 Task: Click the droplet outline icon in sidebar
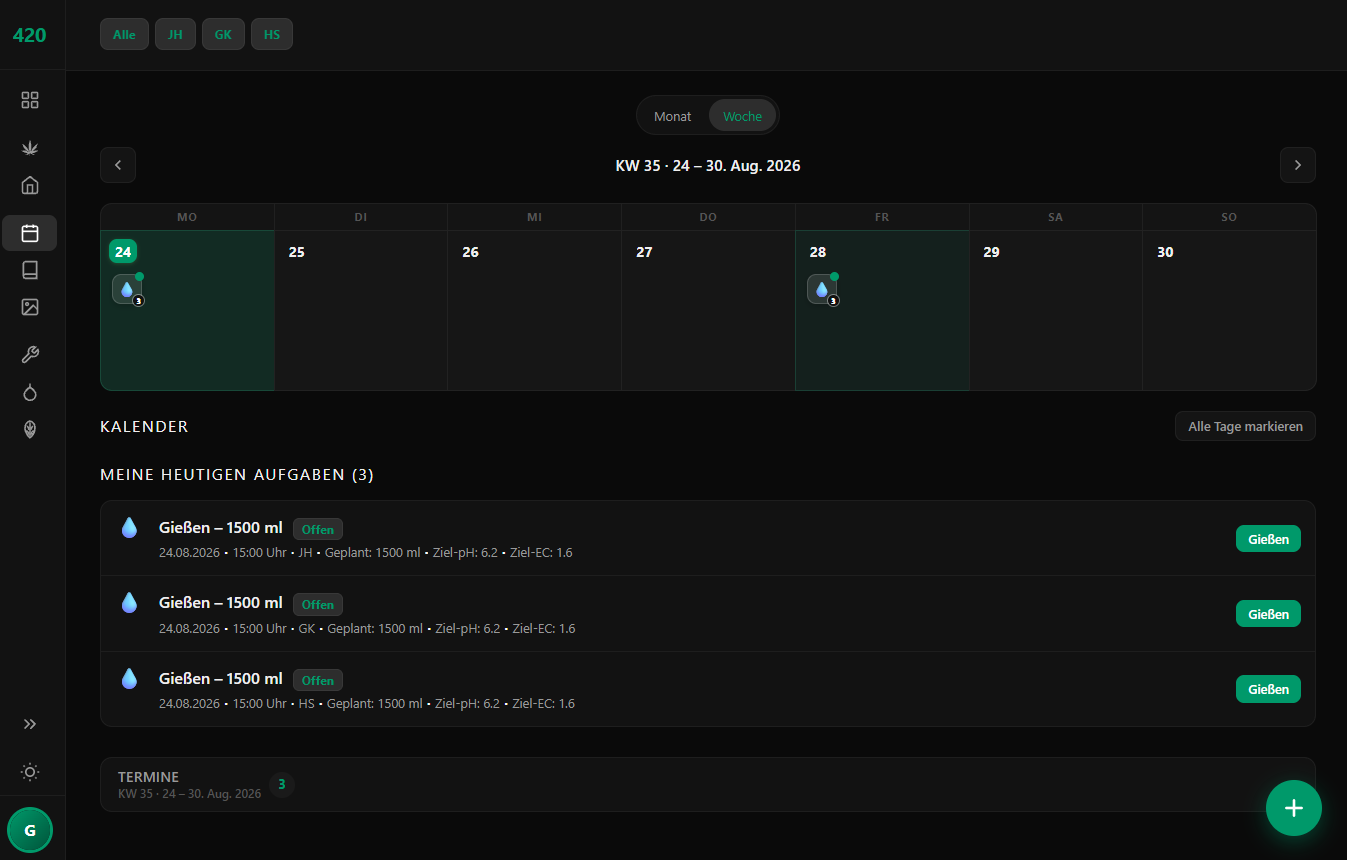30,392
